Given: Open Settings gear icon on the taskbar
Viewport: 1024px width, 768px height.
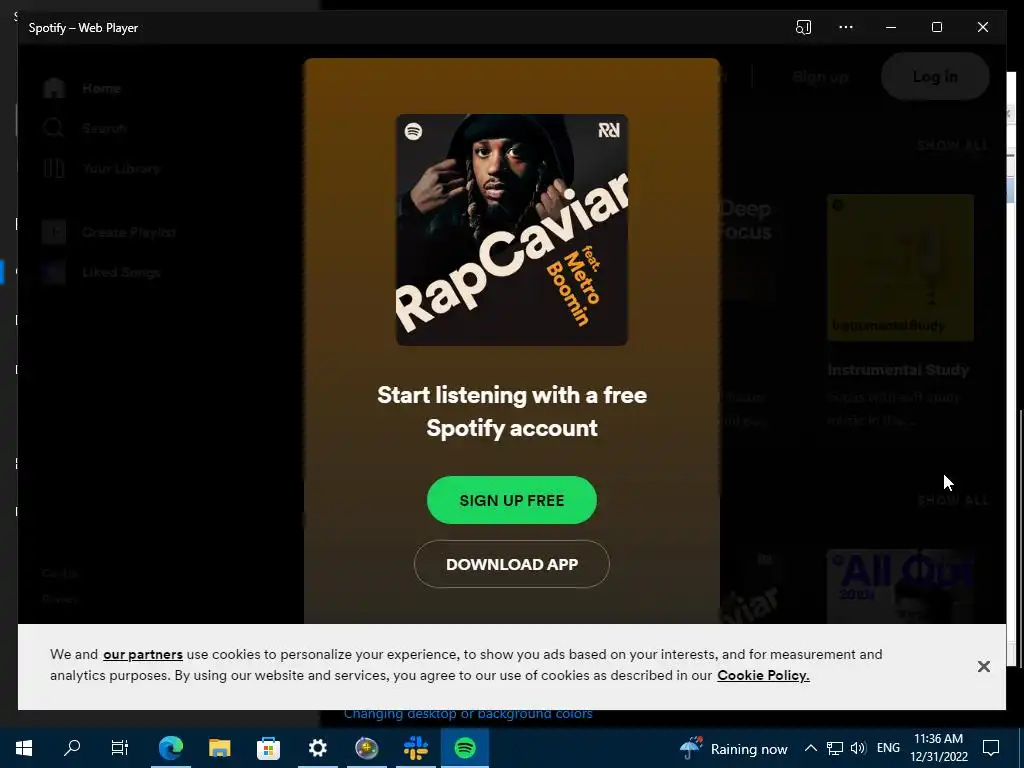Looking at the screenshot, I should coord(317,748).
